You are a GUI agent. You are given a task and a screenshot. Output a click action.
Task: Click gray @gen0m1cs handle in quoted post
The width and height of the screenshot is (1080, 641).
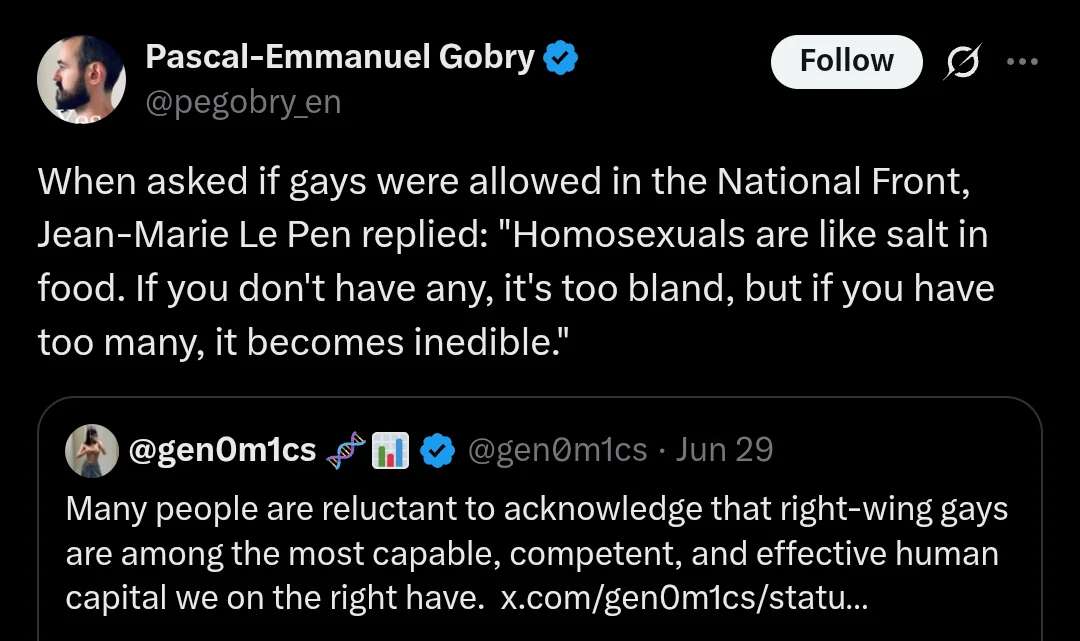pyautogui.click(x=557, y=450)
